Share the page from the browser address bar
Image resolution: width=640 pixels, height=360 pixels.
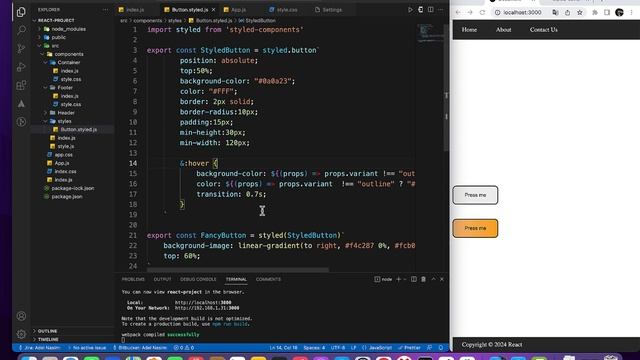tap(567, 13)
